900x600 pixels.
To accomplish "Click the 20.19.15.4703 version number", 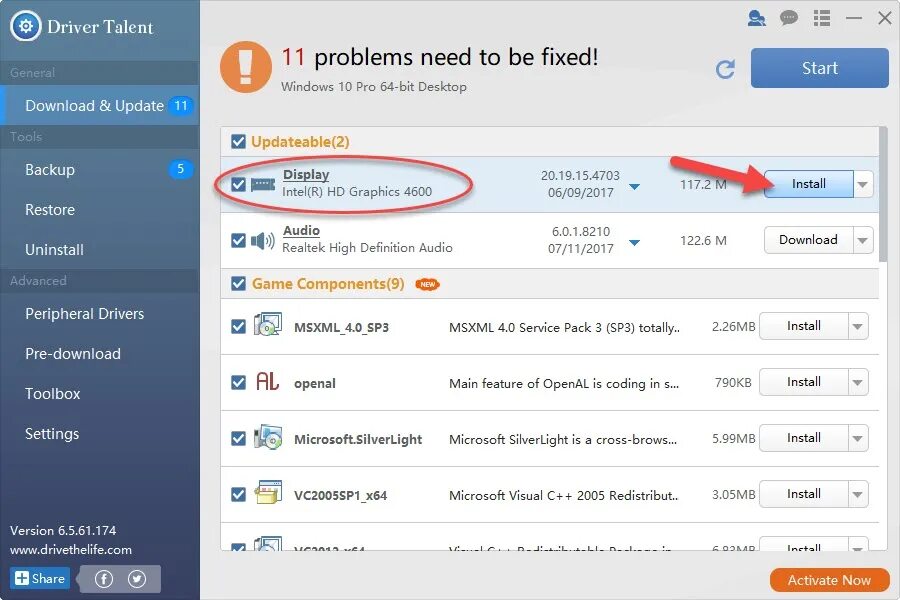I will pyautogui.click(x=580, y=176).
